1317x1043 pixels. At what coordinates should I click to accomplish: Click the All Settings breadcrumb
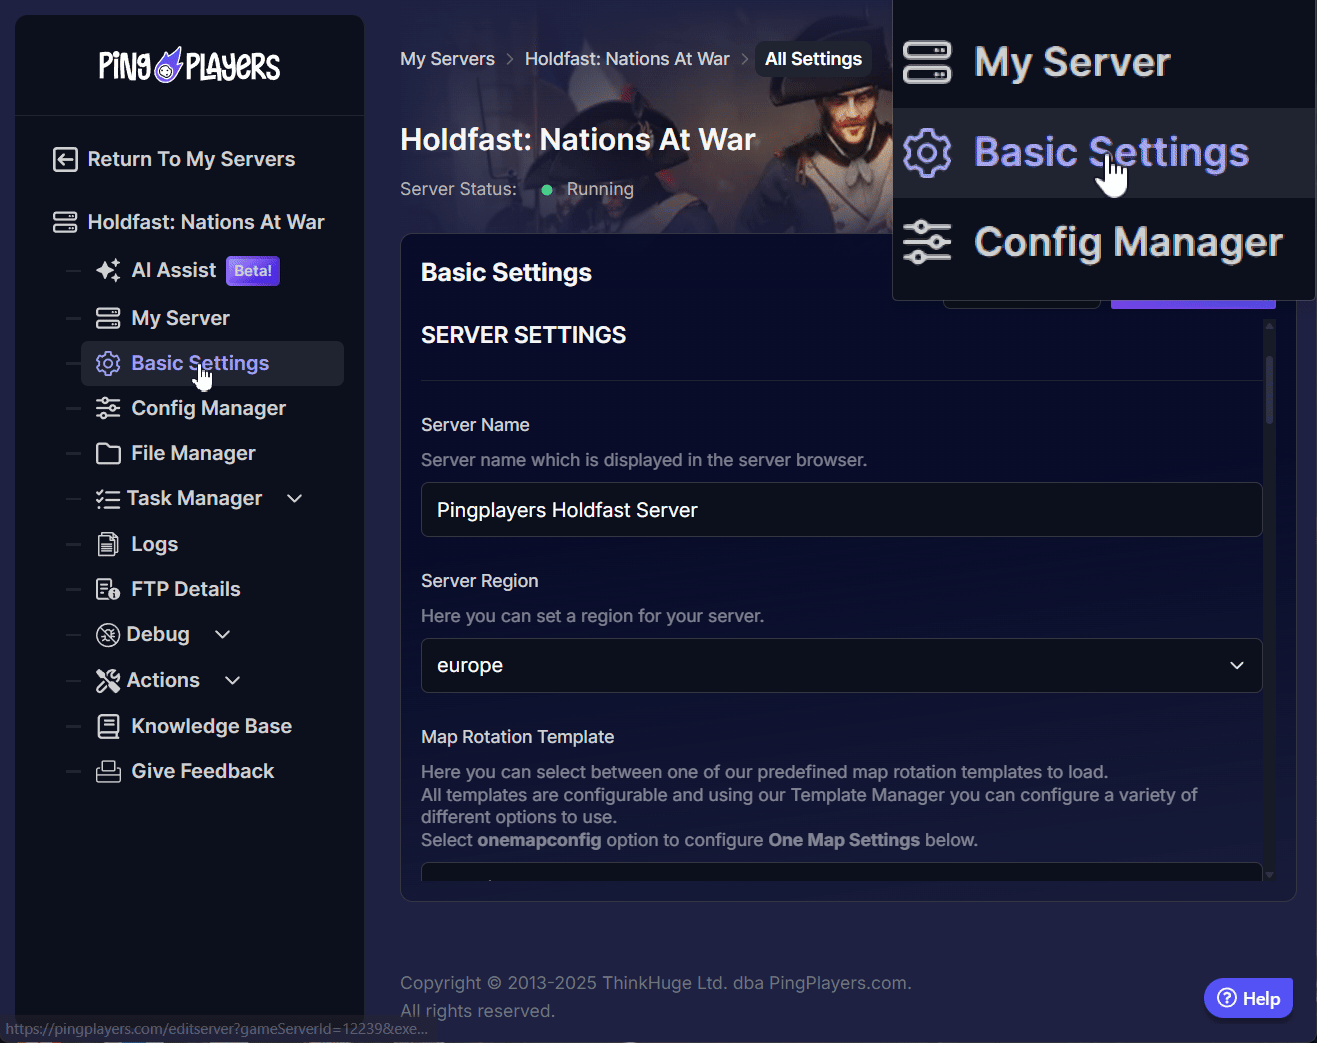[x=813, y=59]
